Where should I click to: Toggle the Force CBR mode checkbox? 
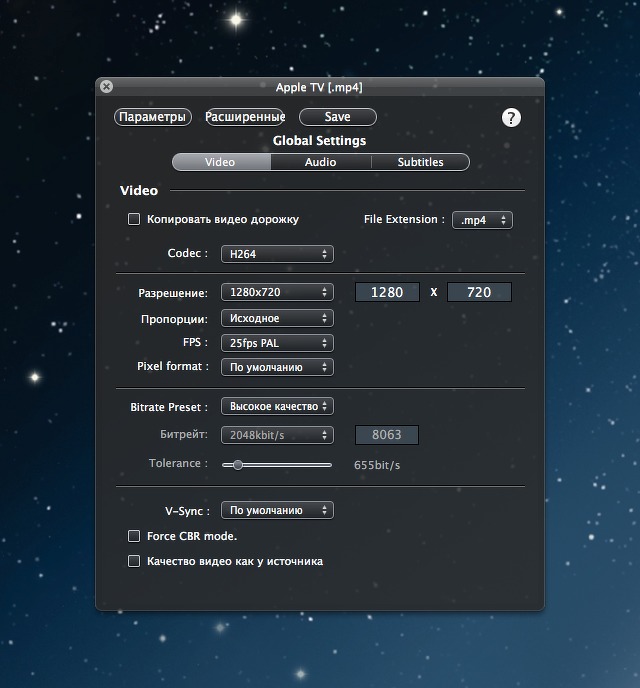(134, 536)
